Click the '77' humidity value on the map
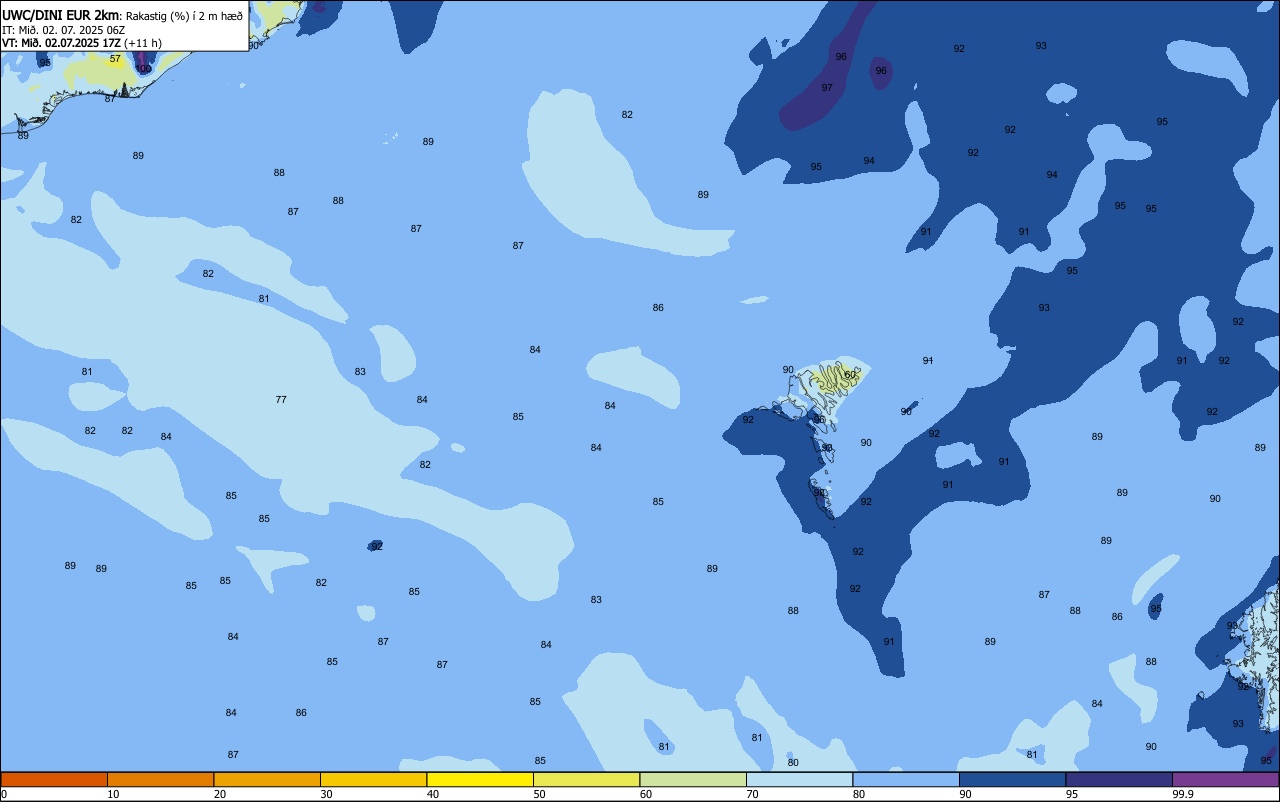This screenshot has height=802, width=1280. tap(281, 400)
